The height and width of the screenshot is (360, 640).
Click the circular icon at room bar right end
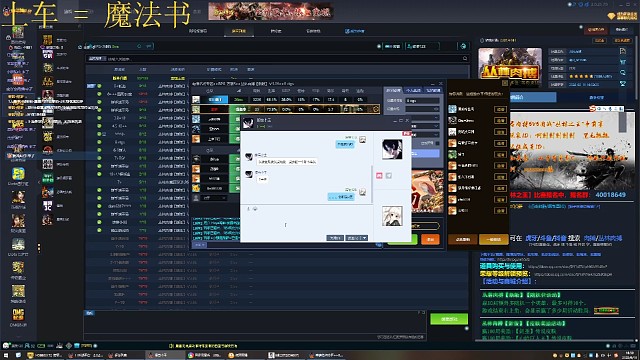pyautogui.click(x=463, y=46)
